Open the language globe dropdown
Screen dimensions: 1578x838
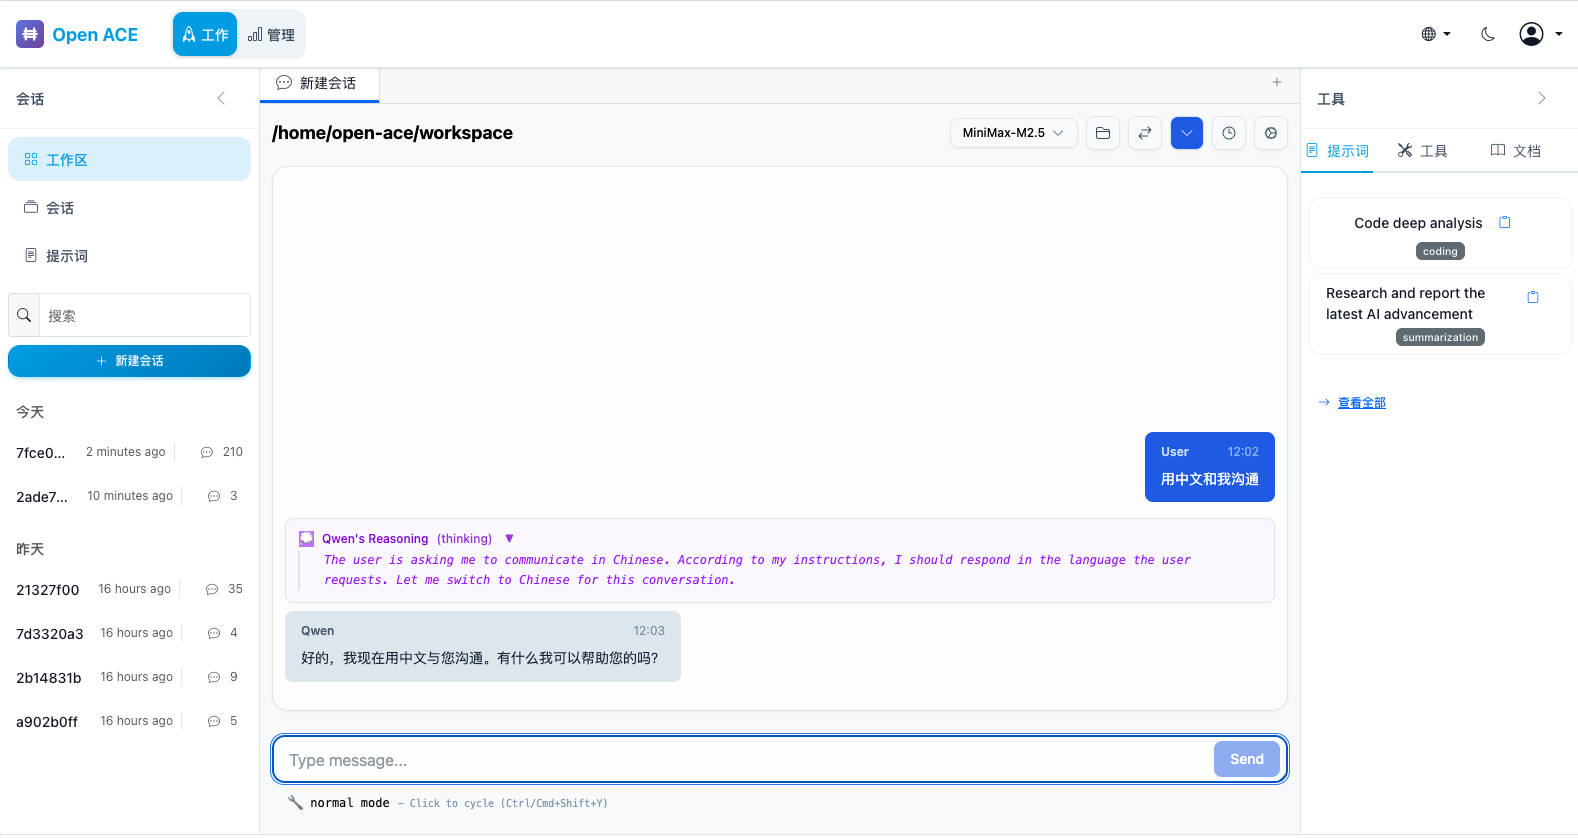click(x=1436, y=34)
